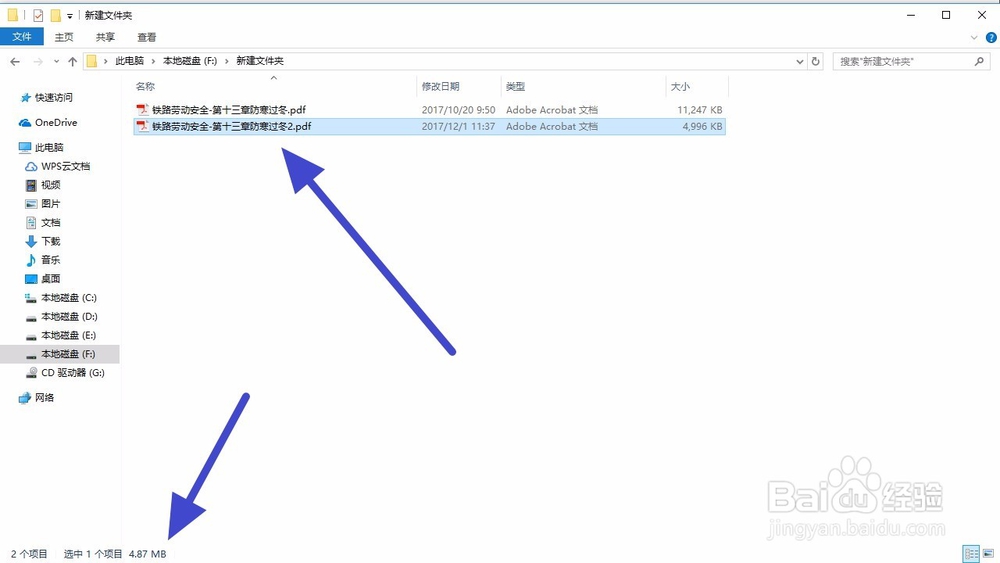The image size is (1000, 563).
Task: Open the 桌面 folder in sidebar
Action: coord(50,279)
